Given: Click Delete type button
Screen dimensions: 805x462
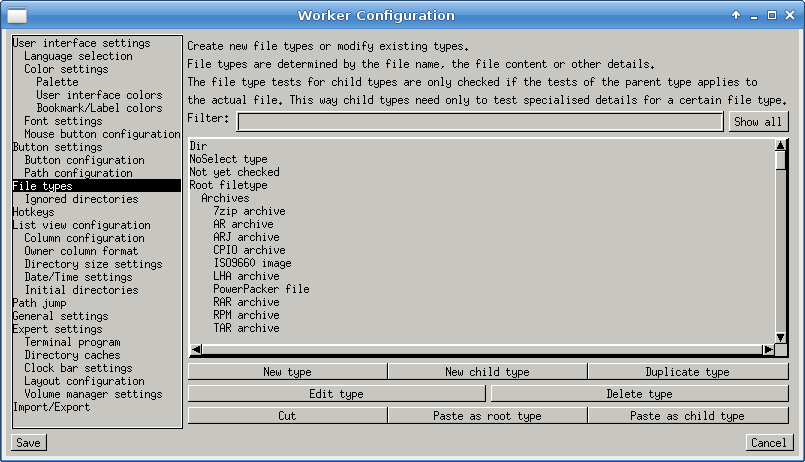Looking at the screenshot, I should tap(639, 394).
